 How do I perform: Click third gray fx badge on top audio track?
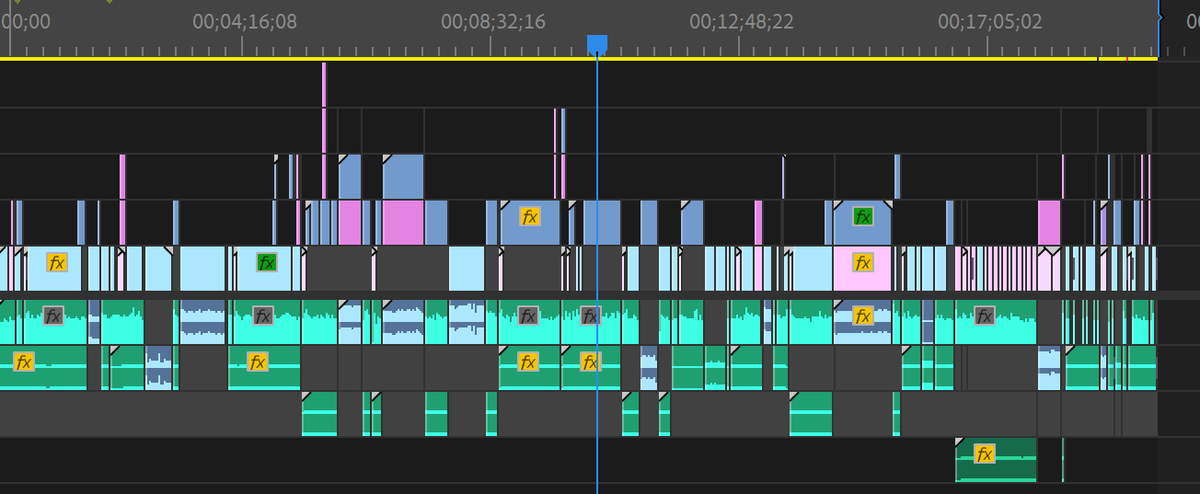[x=528, y=316]
